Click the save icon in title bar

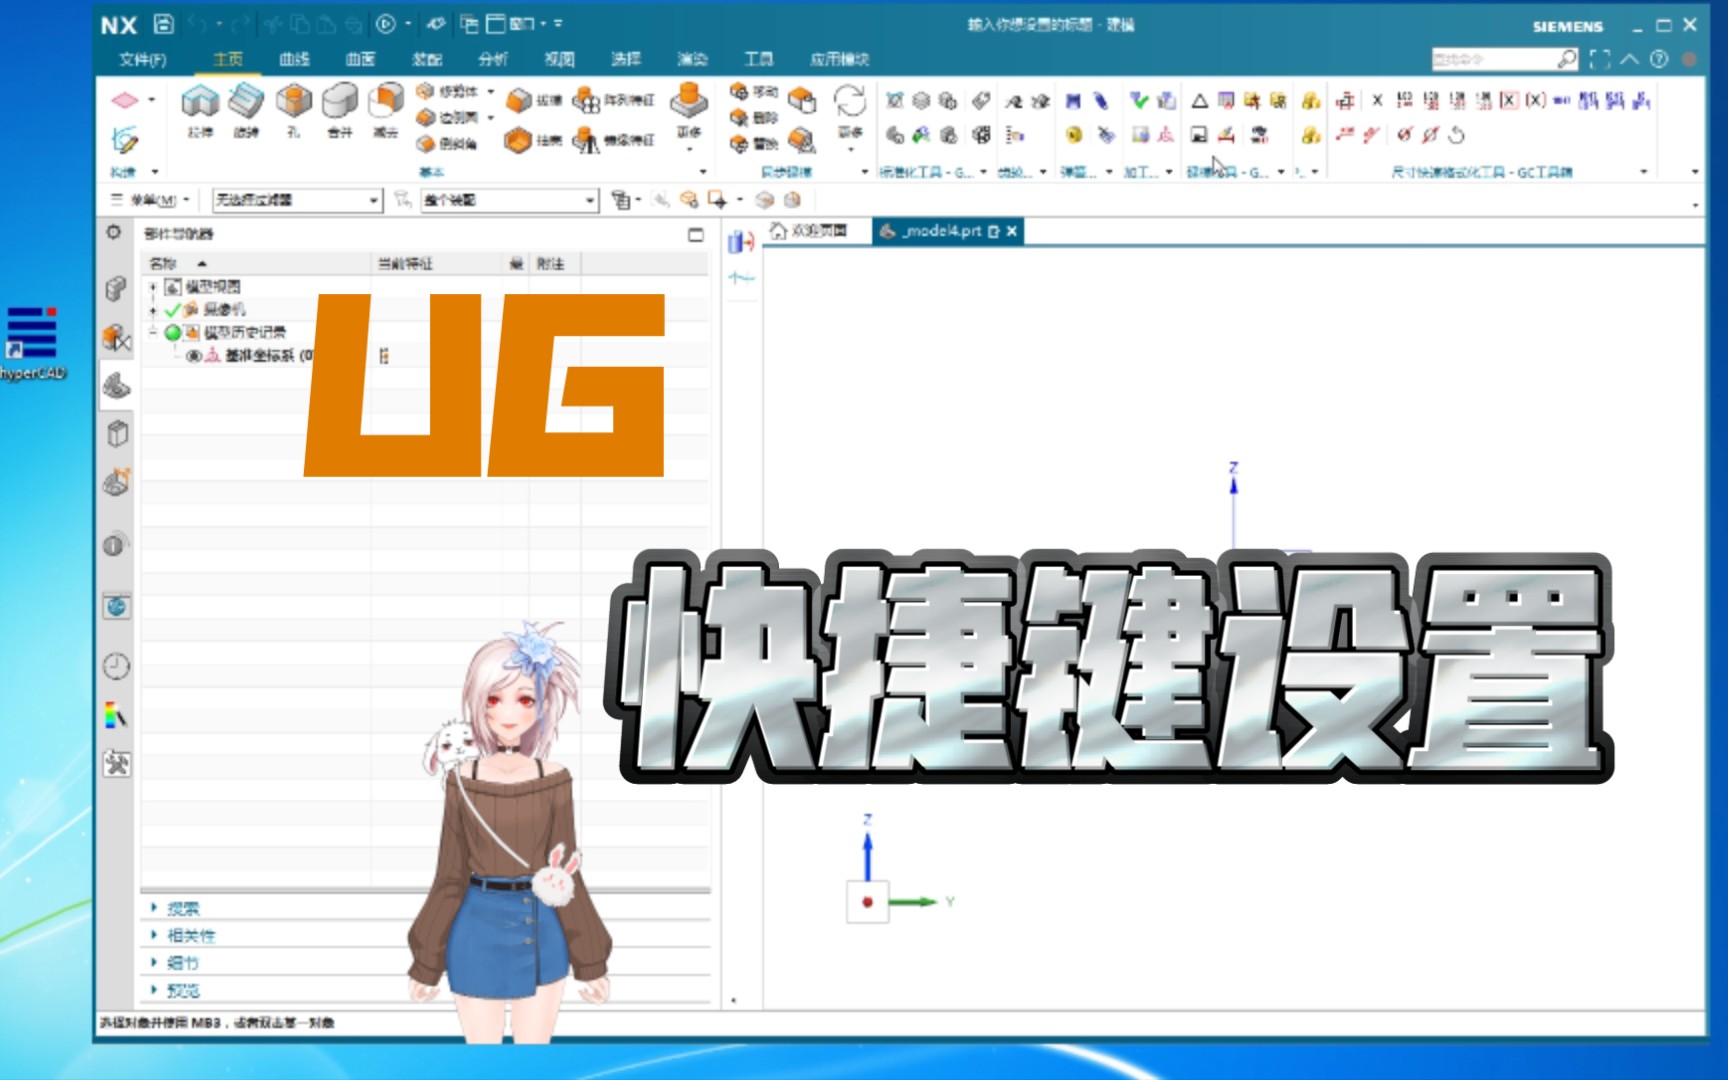pyautogui.click(x=164, y=24)
